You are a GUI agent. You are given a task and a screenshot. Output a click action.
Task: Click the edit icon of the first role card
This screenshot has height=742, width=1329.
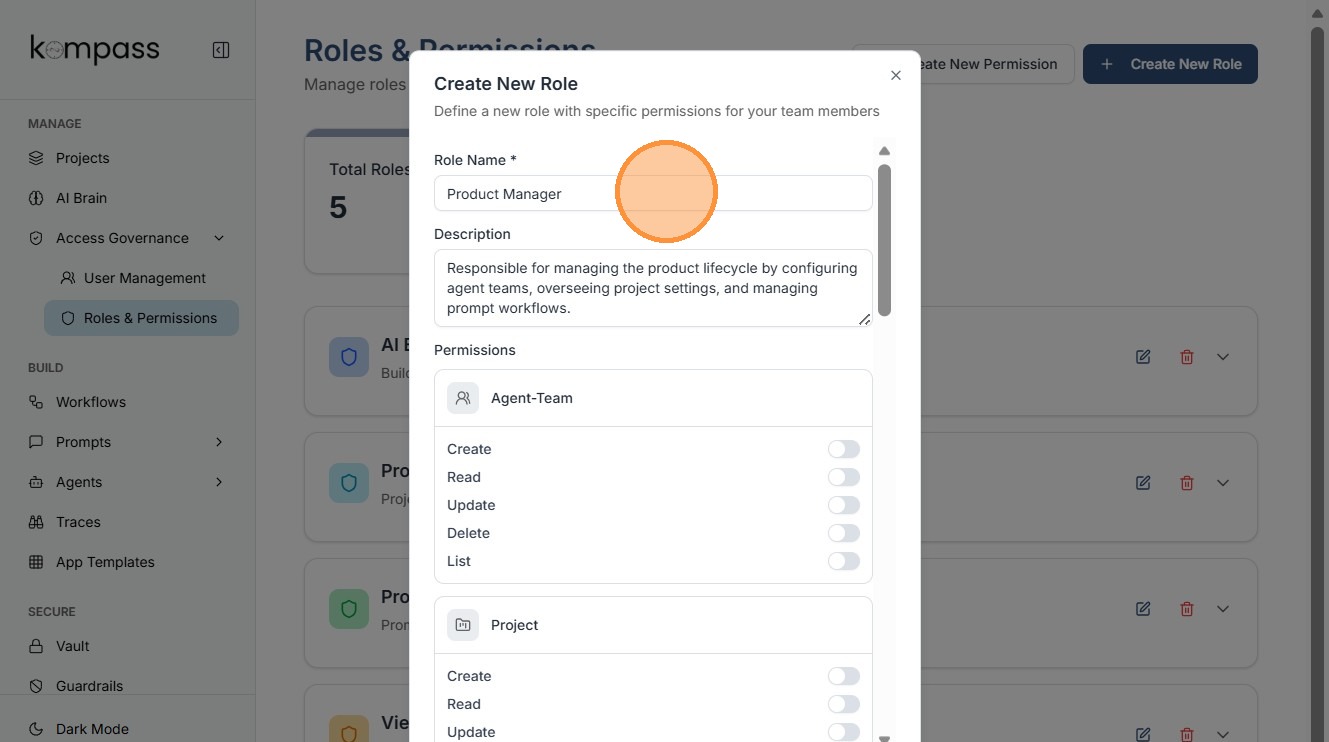1143,357
